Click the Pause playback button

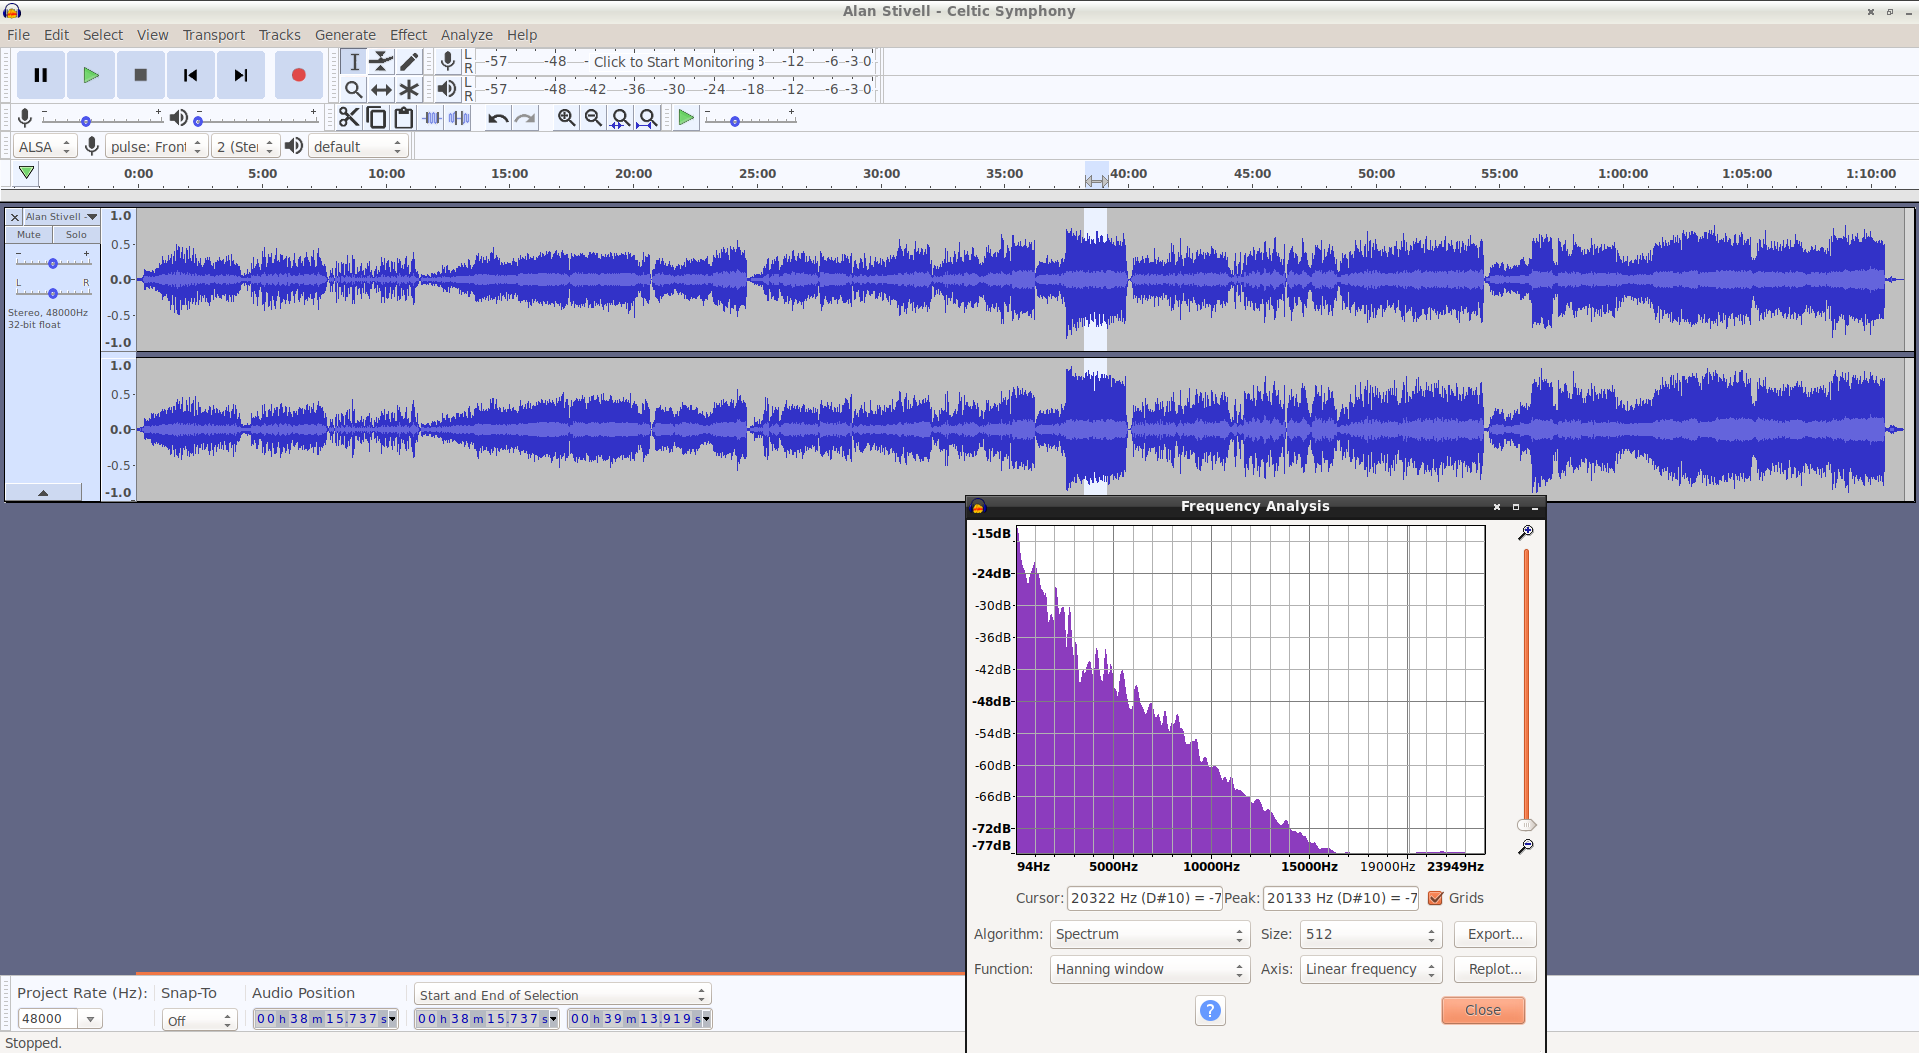41,75
